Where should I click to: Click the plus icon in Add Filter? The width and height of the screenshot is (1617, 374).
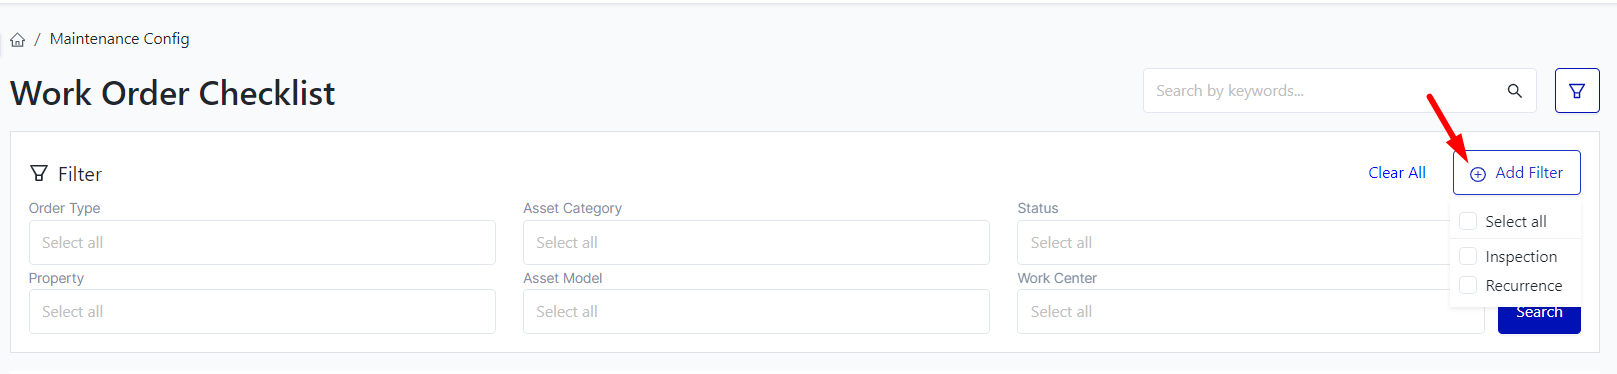[x=1478, y=174]
